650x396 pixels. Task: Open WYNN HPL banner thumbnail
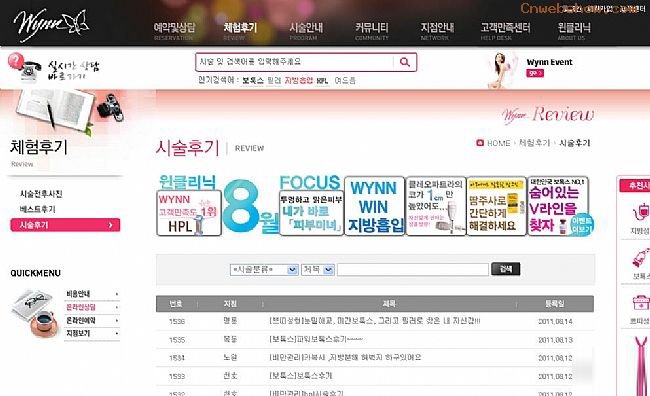coord(189,213)
